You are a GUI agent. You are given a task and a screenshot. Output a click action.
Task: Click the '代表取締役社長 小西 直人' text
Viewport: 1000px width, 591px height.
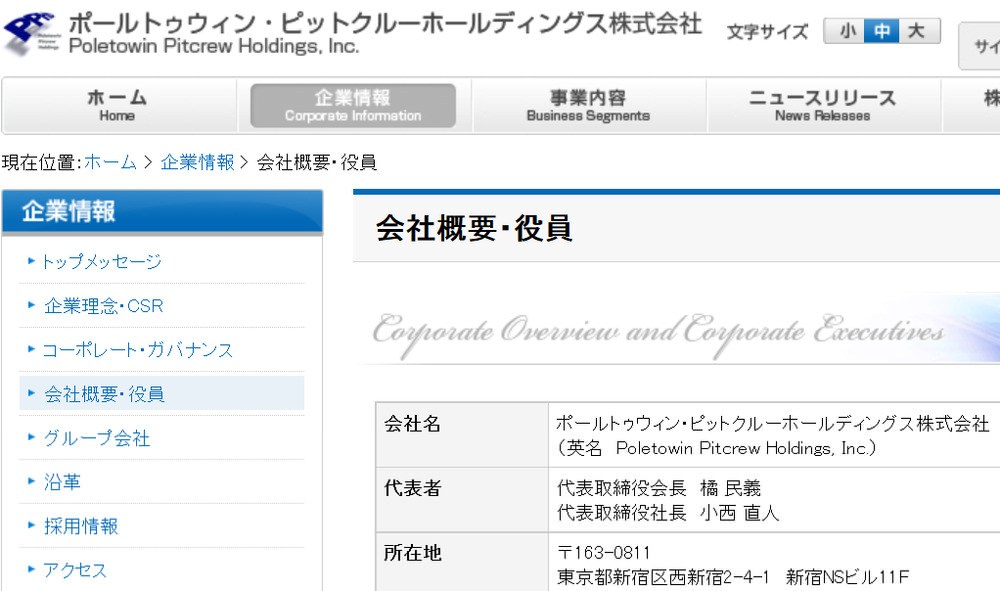[x=668, y=513]
